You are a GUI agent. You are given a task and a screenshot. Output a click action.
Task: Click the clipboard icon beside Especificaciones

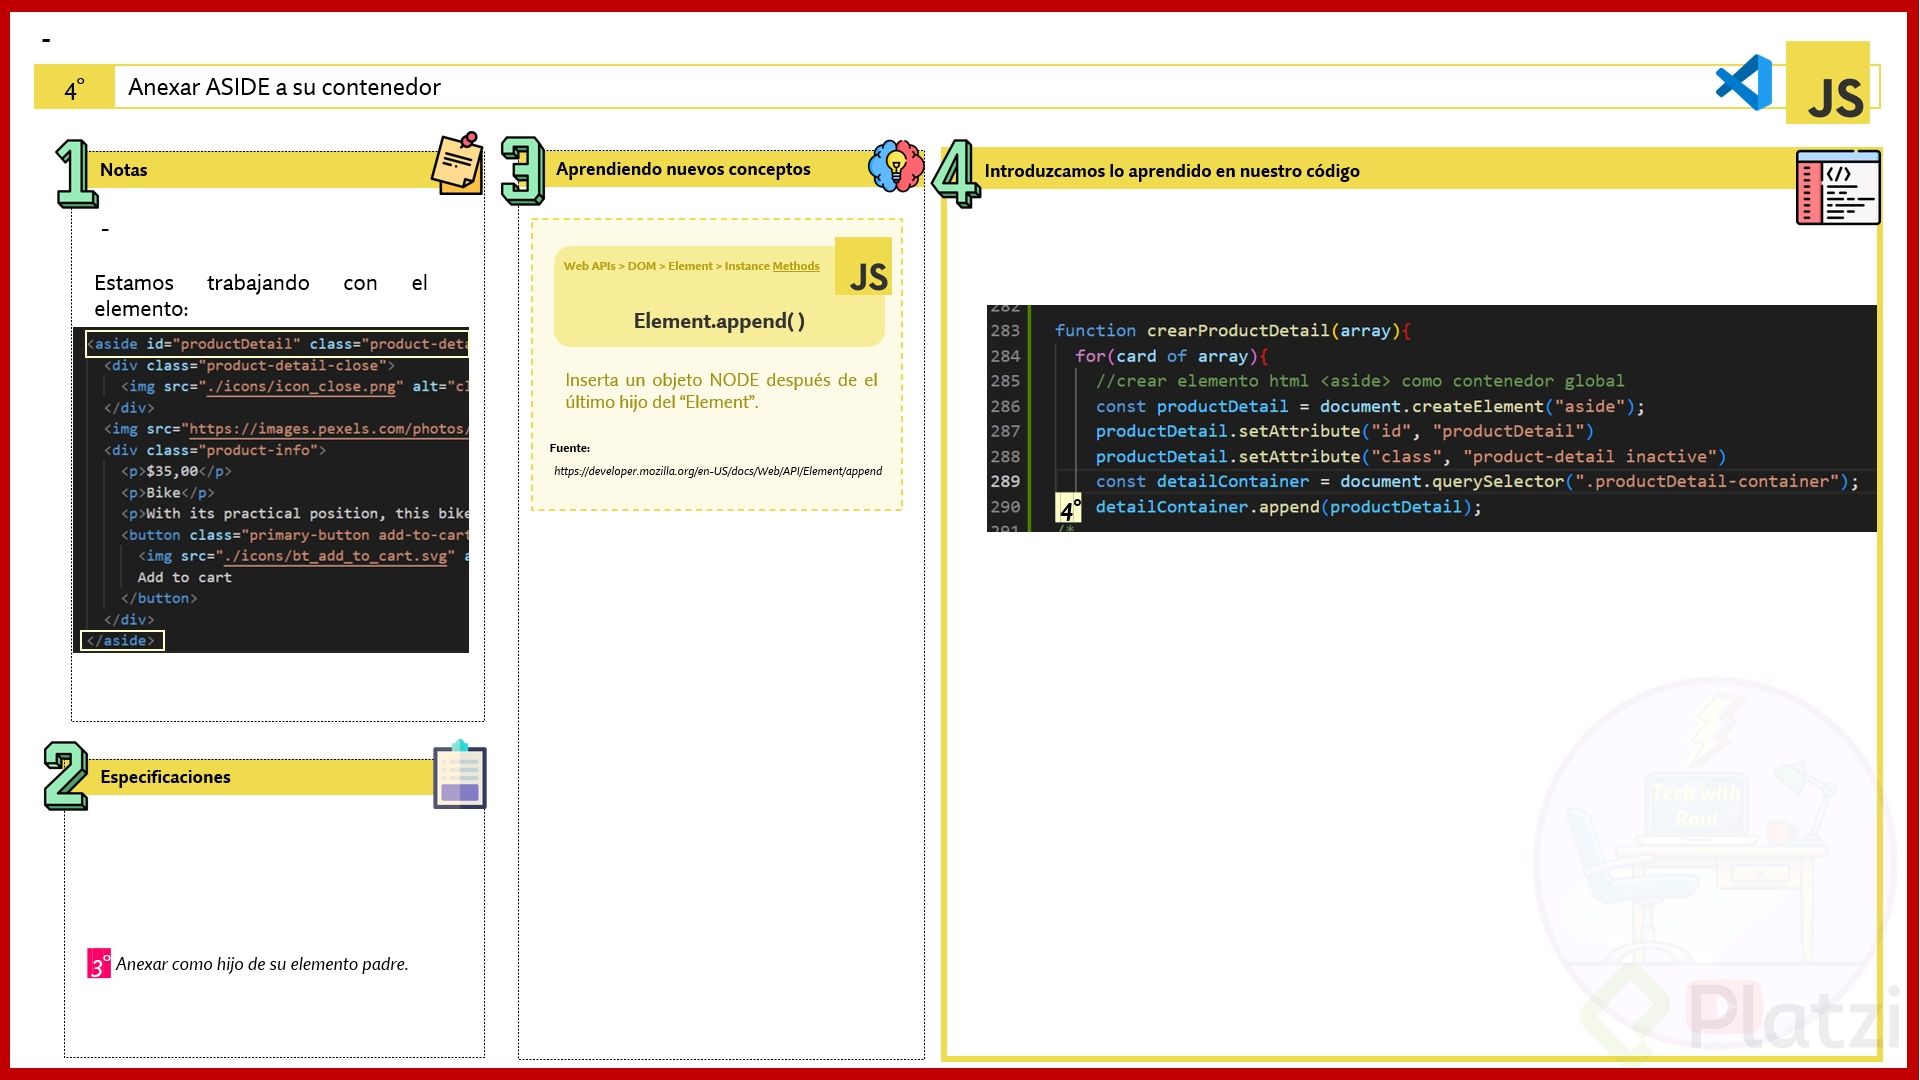[x=460, y=774]
